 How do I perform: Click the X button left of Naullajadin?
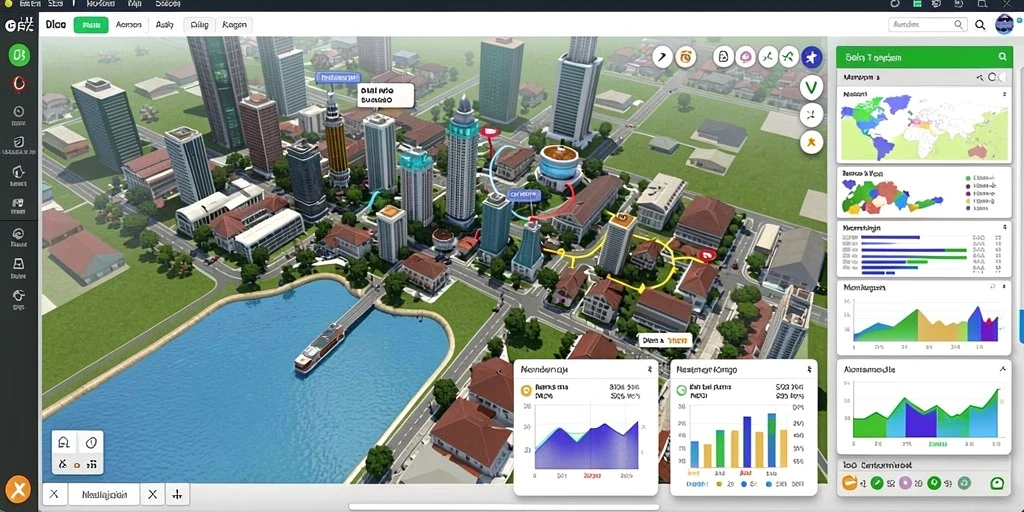54,494
